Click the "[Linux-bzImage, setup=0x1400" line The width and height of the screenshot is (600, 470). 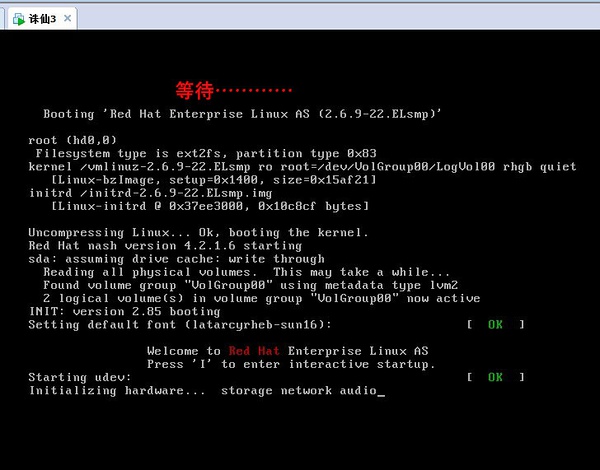click(x=214, y=180)
